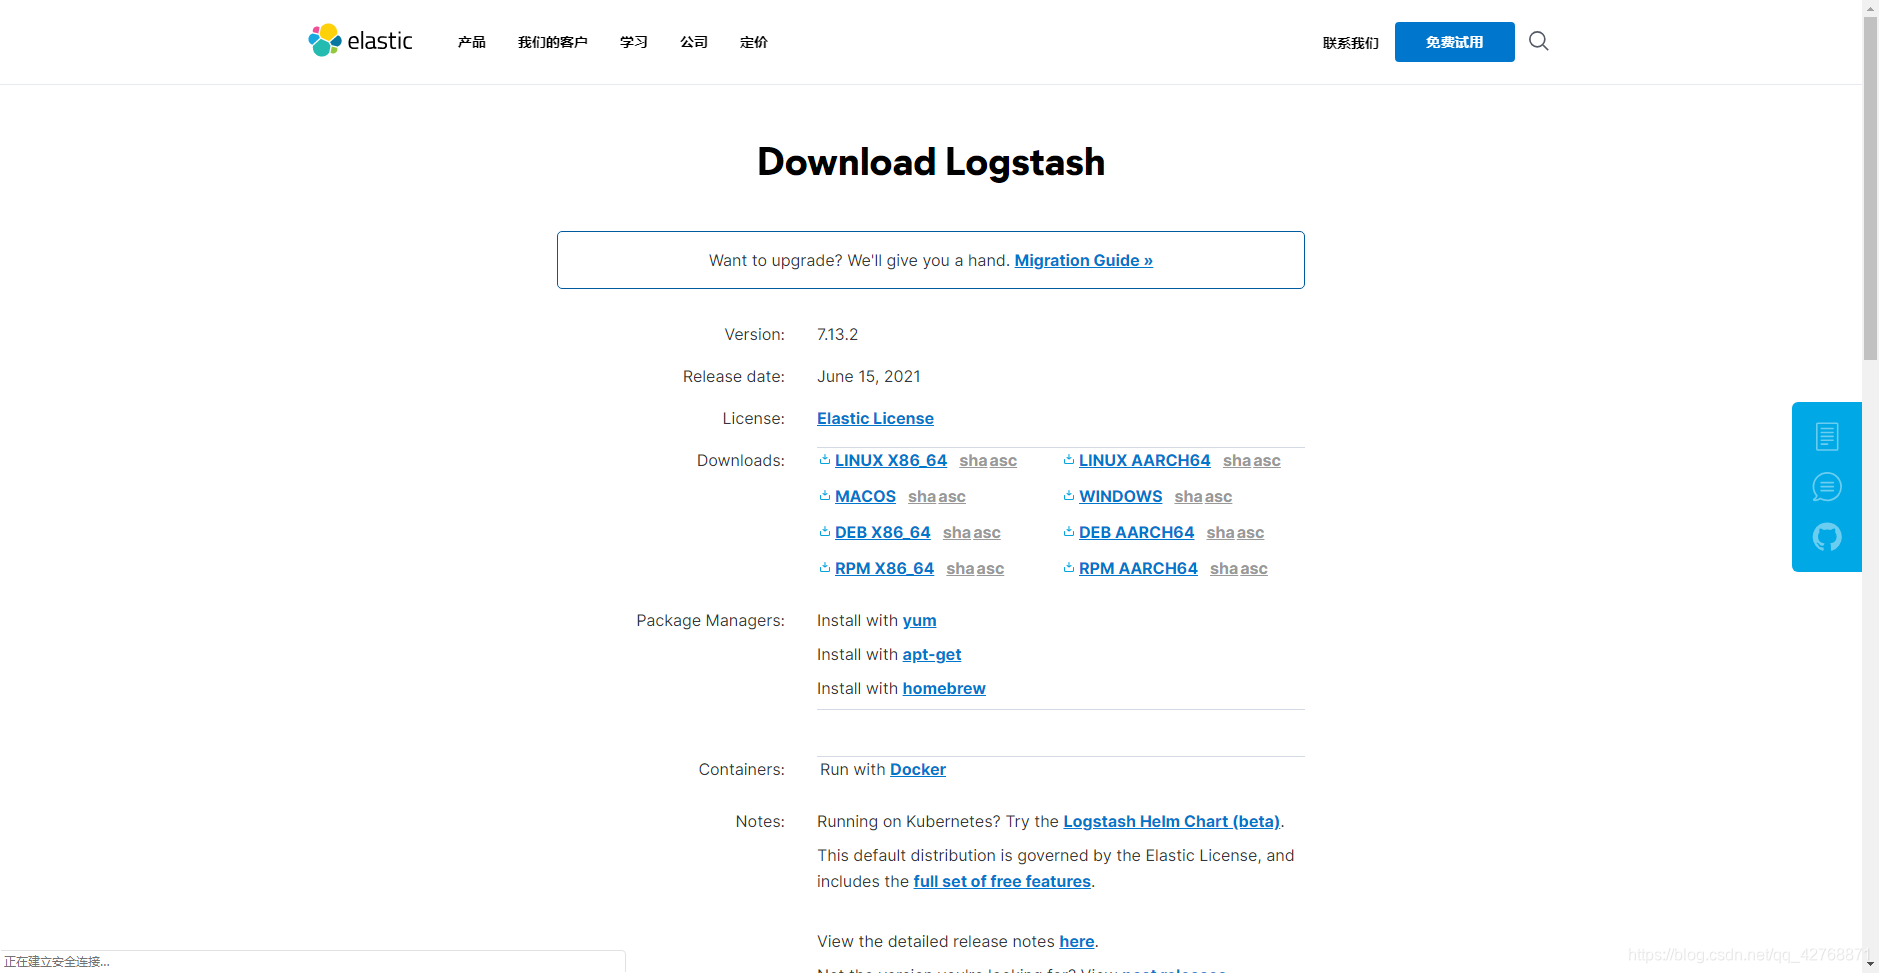Open asc link for LINUX X86_64
Image resolution: width=1879 pixels, height=973 pixels.
[1003, 460]
